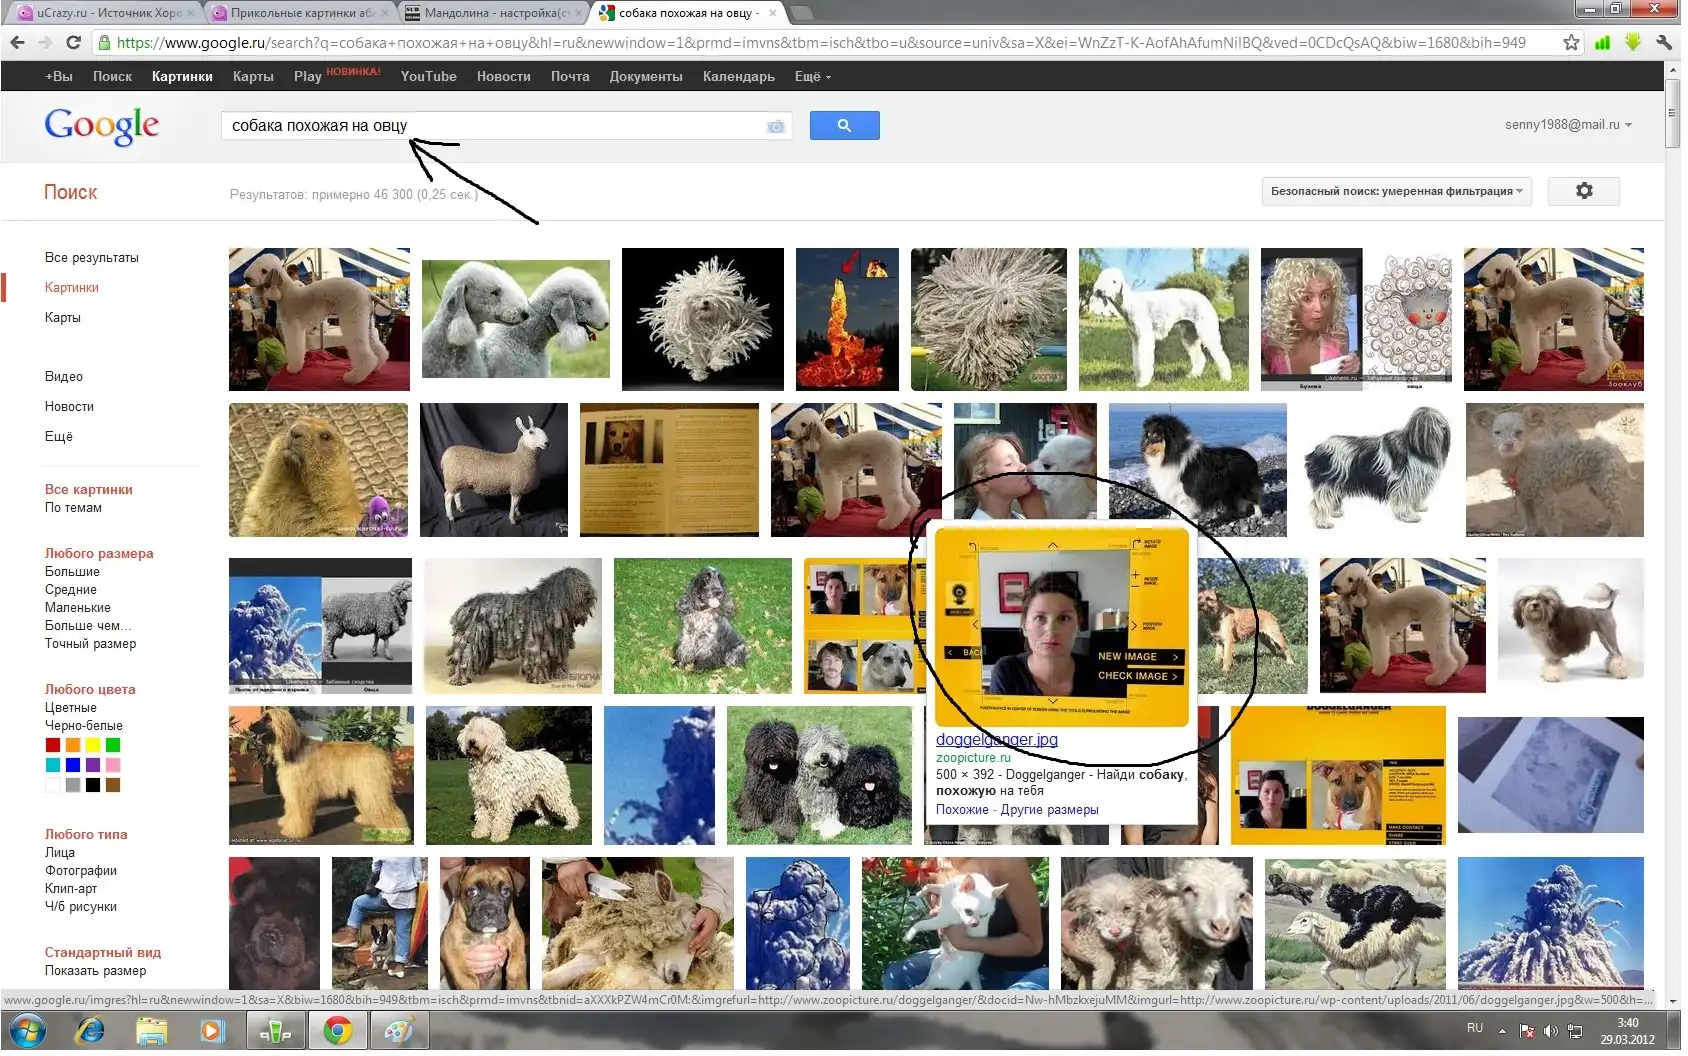Open the senny1988@mail.ru account dropdown

click(1567, 125)
